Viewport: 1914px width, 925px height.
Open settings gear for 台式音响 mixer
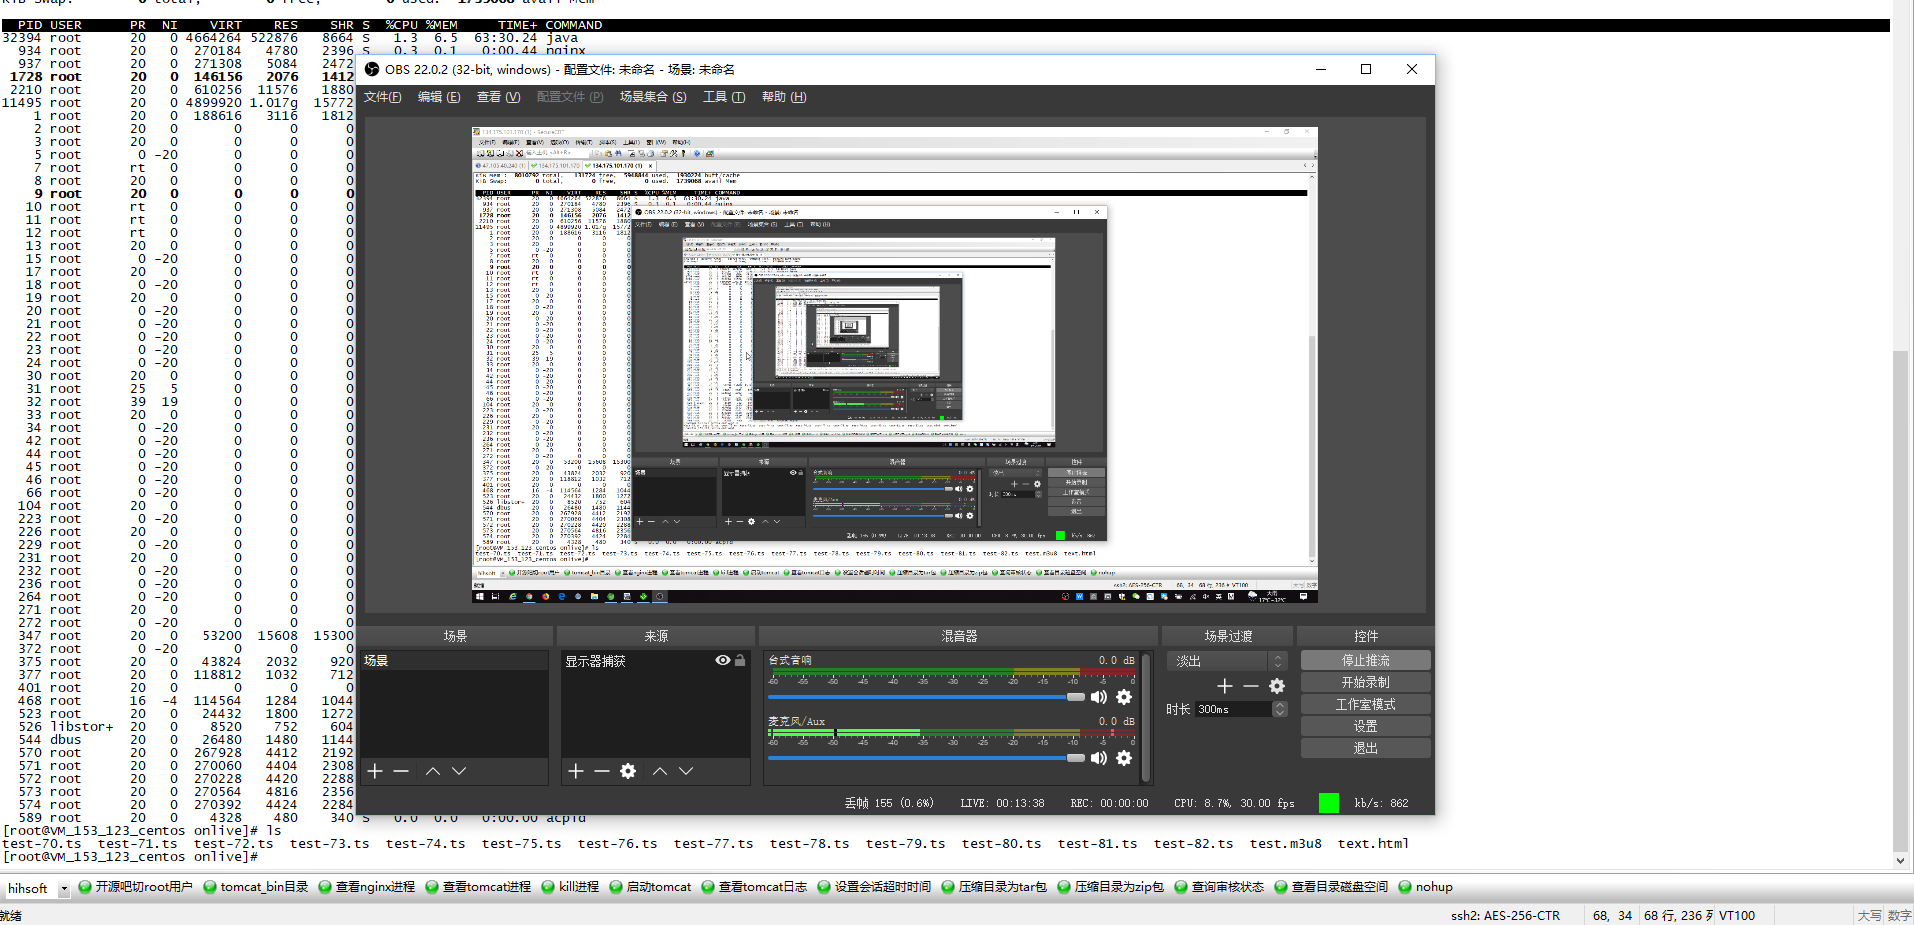[x=1124, y=697]
